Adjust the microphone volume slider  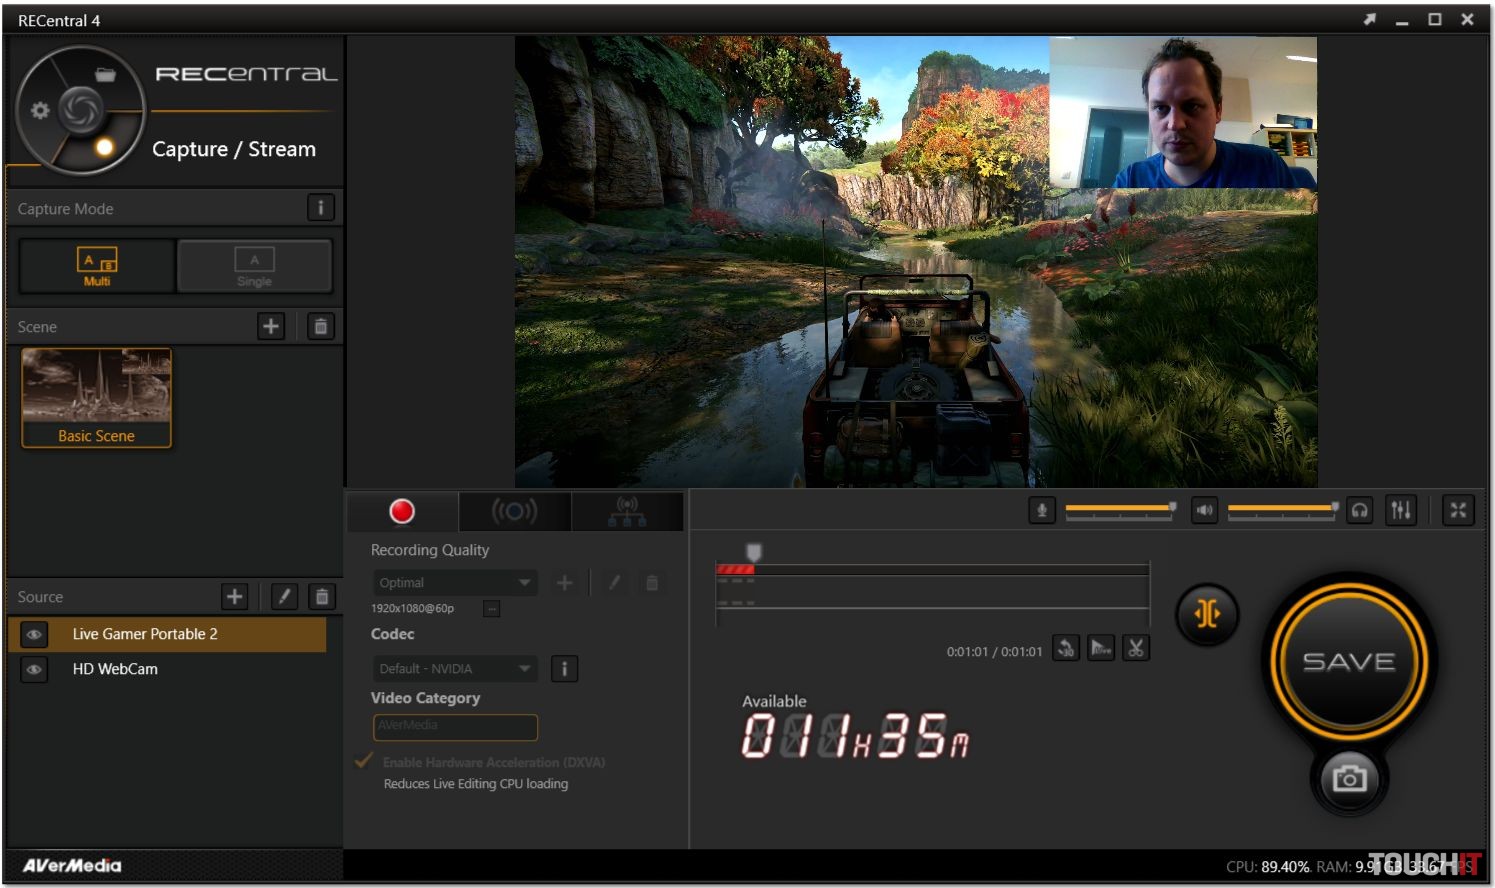click(1119, 509)
